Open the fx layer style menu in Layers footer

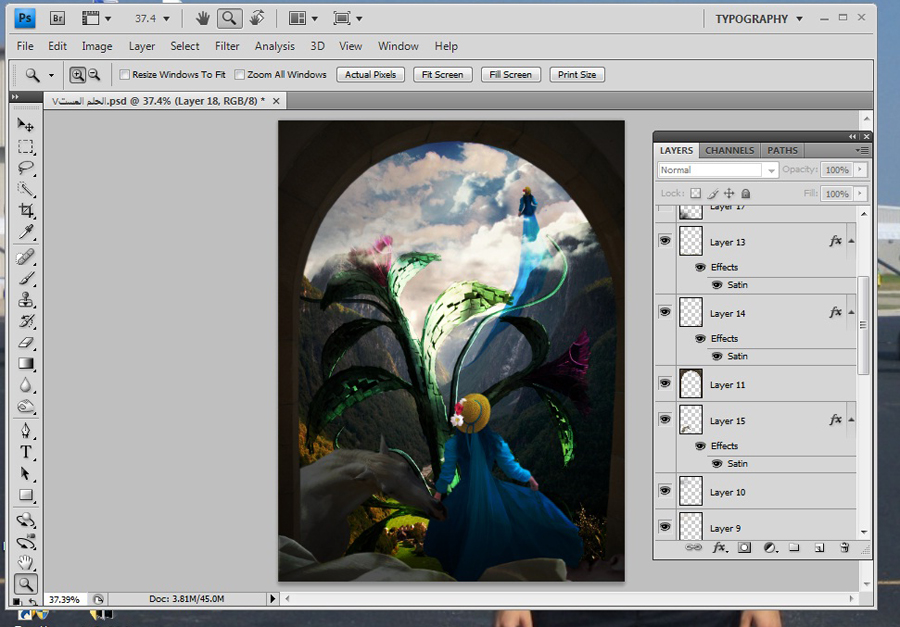point(720,548)
